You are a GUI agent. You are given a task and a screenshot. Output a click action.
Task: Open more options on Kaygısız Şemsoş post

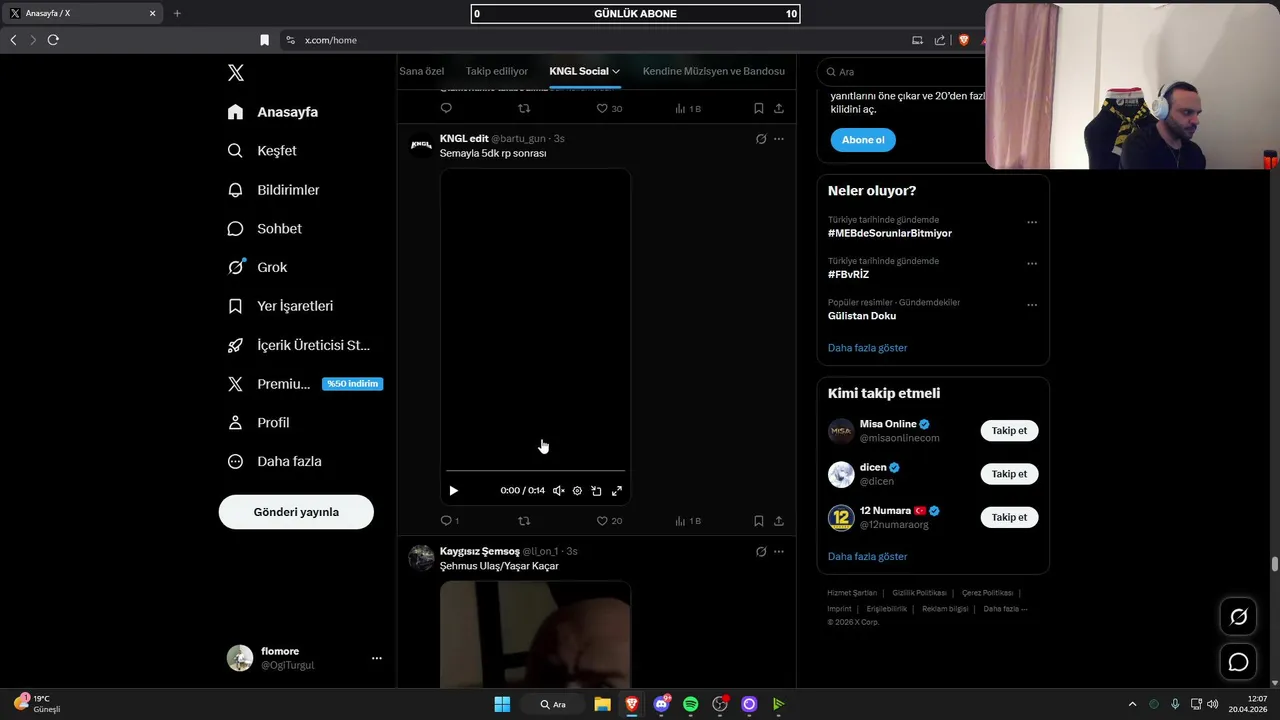(779, 552)
